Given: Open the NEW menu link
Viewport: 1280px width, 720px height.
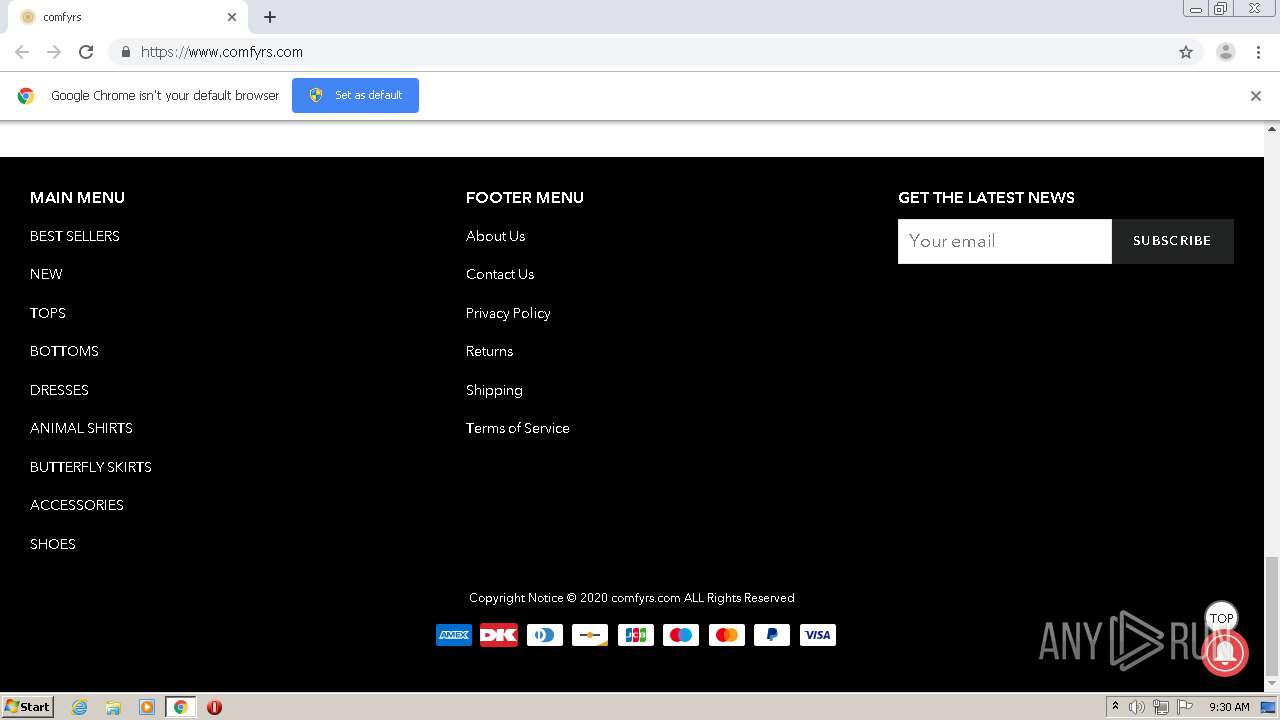Looking at the screenshot, I should coord(46,274).
